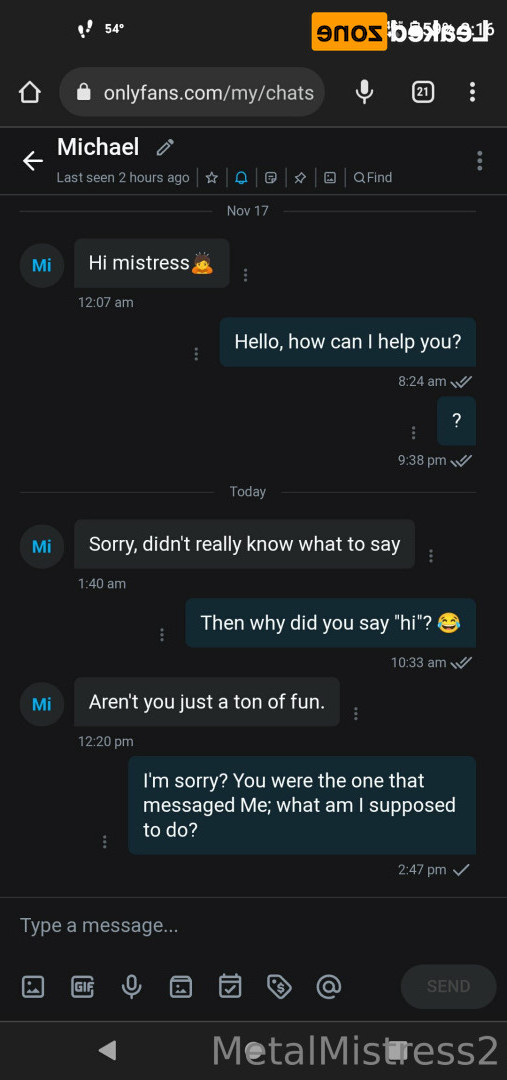Viewport: 507px width, 1080px height.
Task: Toggle the notification bell for this chat
Action: (x=241, y=178)
